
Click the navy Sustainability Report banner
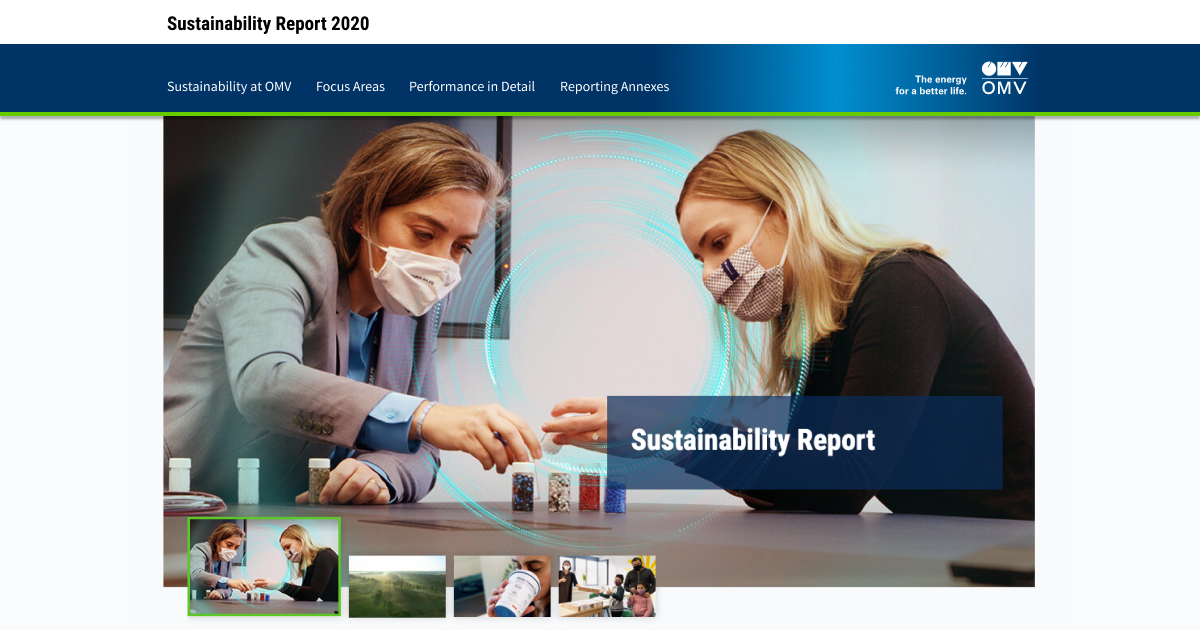(x=803, y=441)
